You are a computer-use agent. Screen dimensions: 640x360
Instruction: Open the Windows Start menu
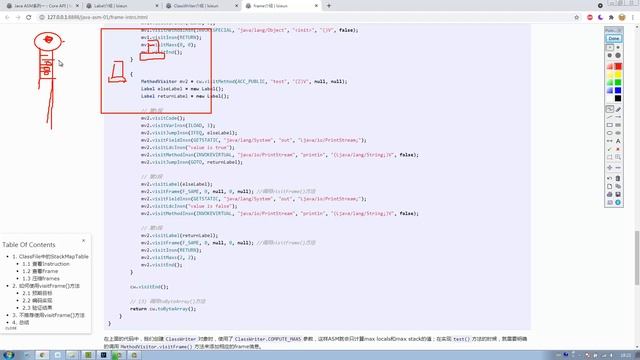tap(8, 355)
